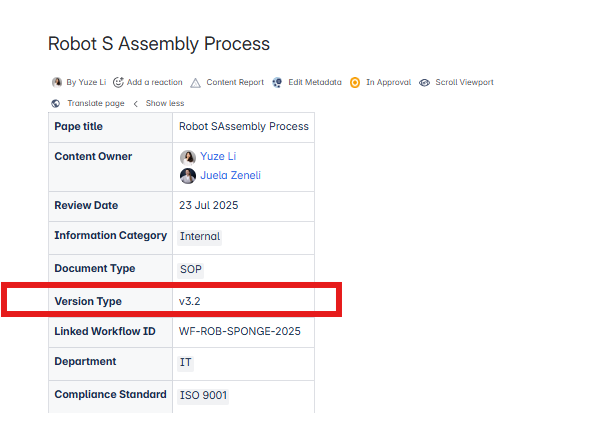Collapse metadata with Show less chevron
The width and height of the screenshot is (591, 424).
point(136,104)
